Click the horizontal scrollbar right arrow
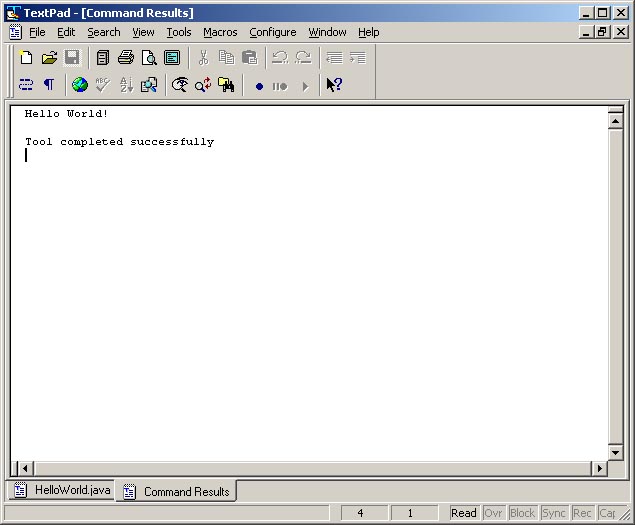This screenshot has width=635, height=525. pos(599,468)
